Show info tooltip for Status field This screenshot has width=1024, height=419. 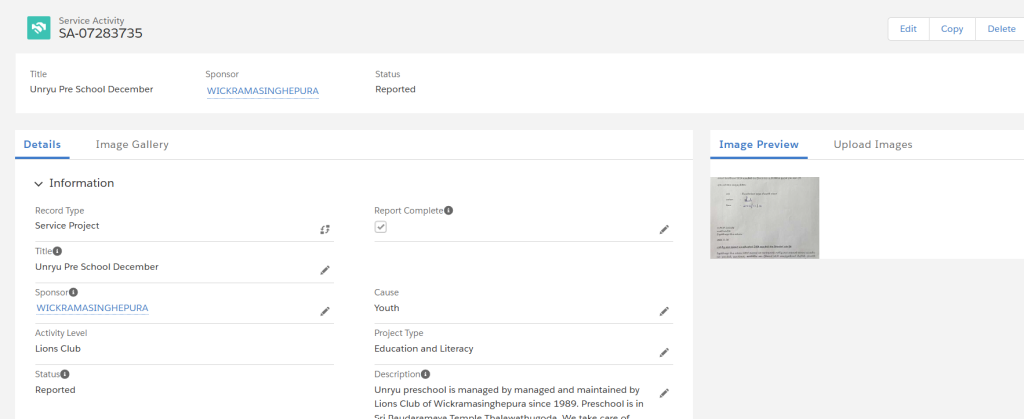(65, 375)
